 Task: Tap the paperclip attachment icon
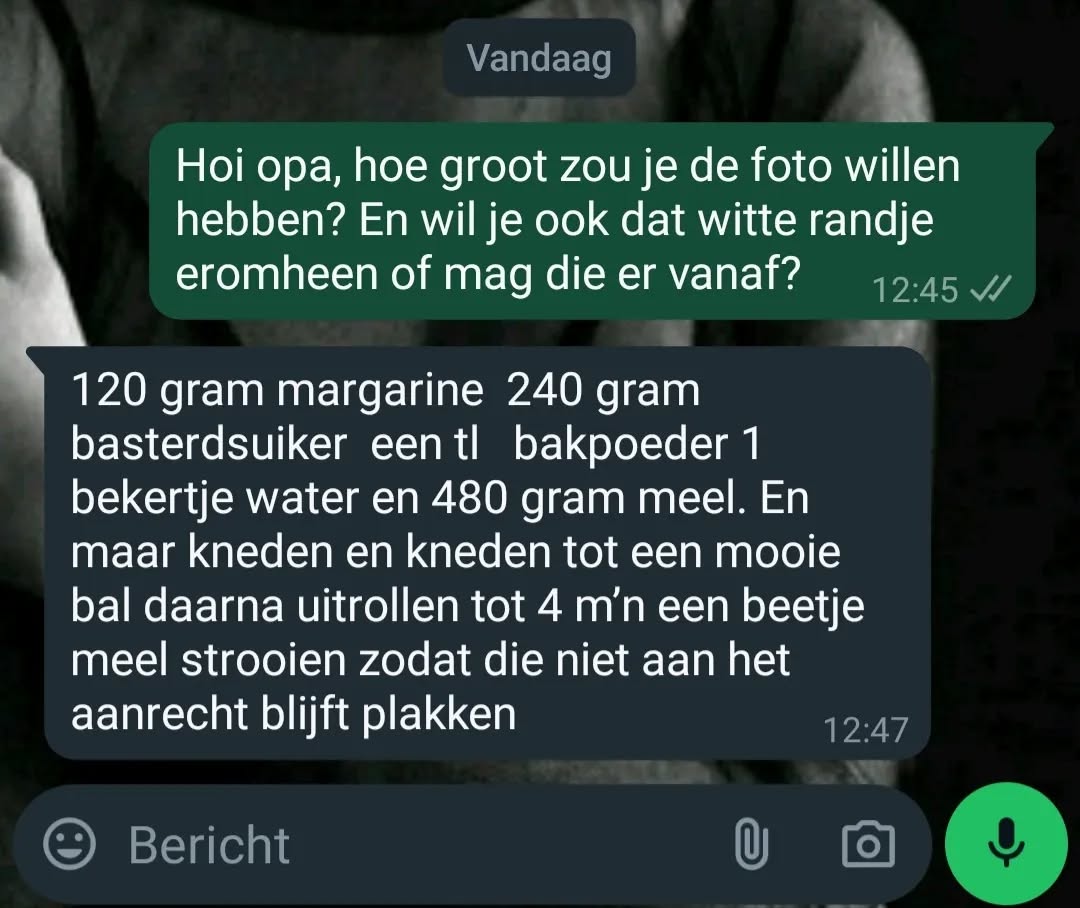point(751,843)
